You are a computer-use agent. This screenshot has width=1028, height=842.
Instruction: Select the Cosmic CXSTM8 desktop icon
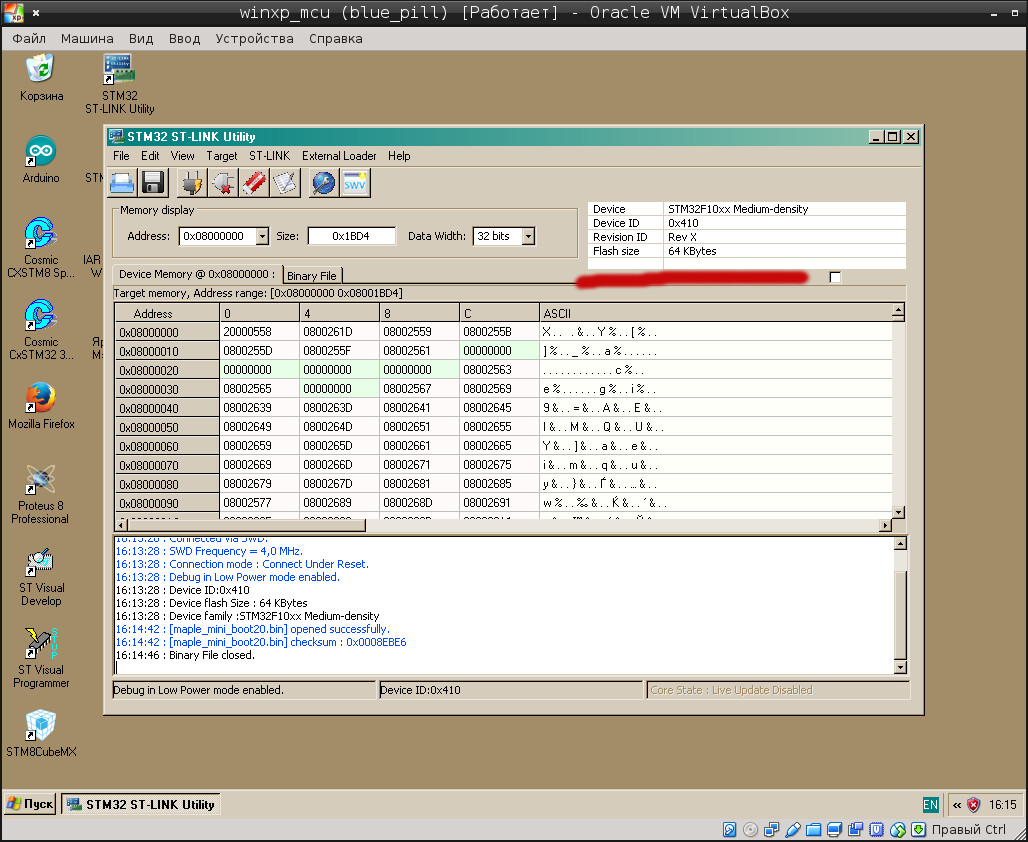tap(41, 248)
